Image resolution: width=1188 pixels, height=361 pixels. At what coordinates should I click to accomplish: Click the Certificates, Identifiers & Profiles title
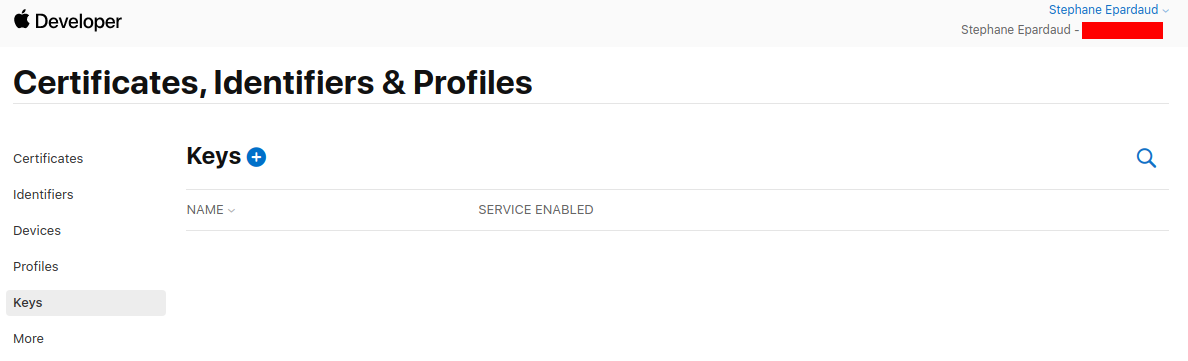tap(273, 83)
